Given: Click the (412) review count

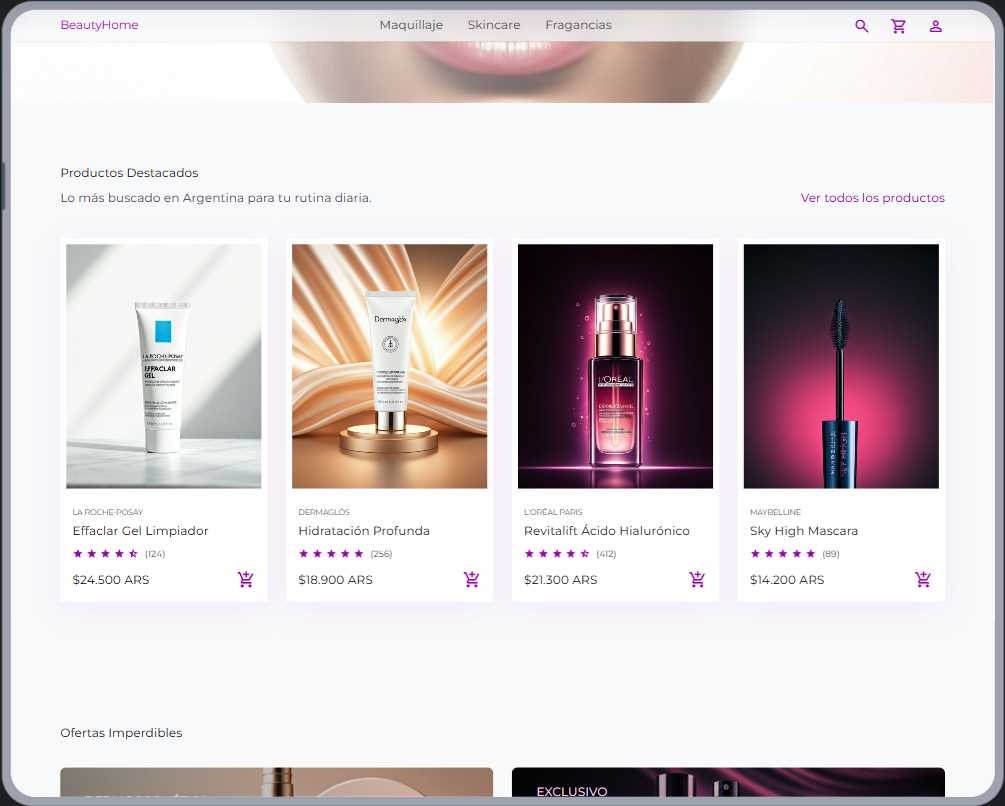Looking at the screenshot, I should click(x=606, y=554).
